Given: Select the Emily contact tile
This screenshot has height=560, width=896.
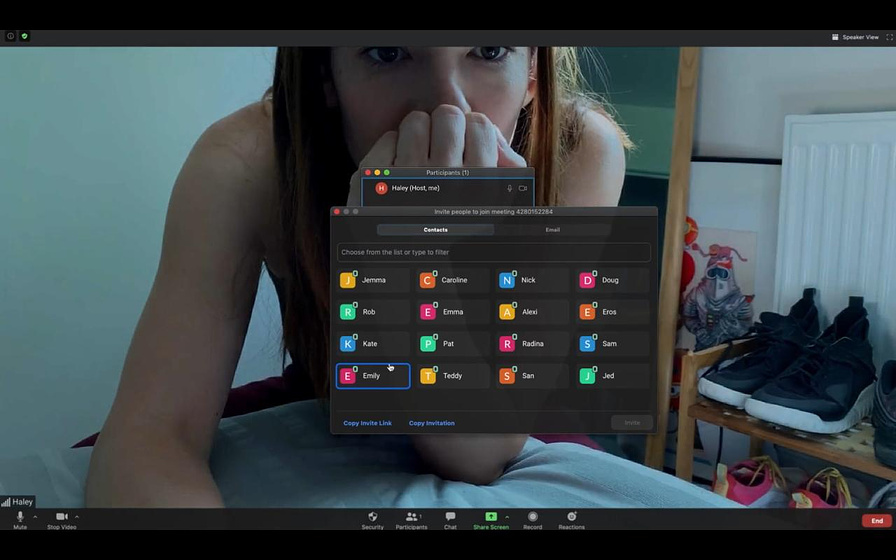Looking at the screenshot, I should tap(373, 376).
